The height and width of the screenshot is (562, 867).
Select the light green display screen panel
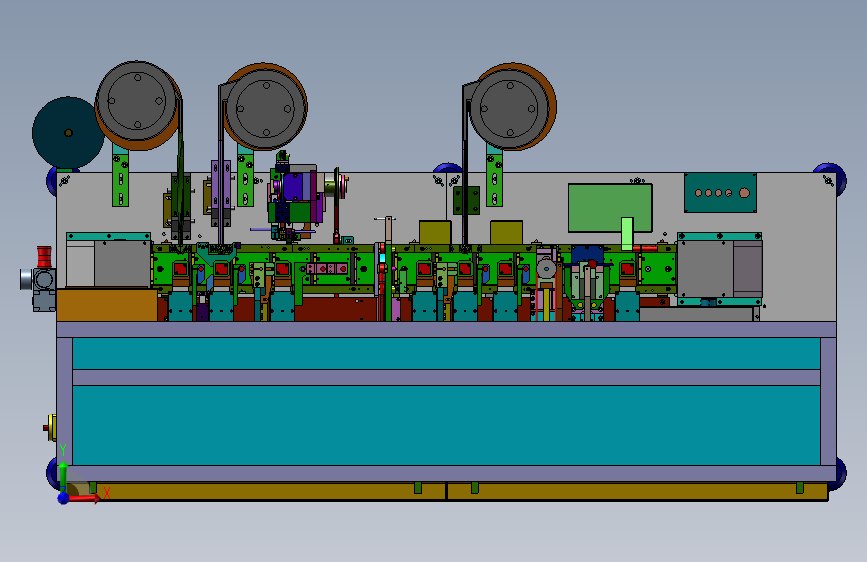pos(610,208)
